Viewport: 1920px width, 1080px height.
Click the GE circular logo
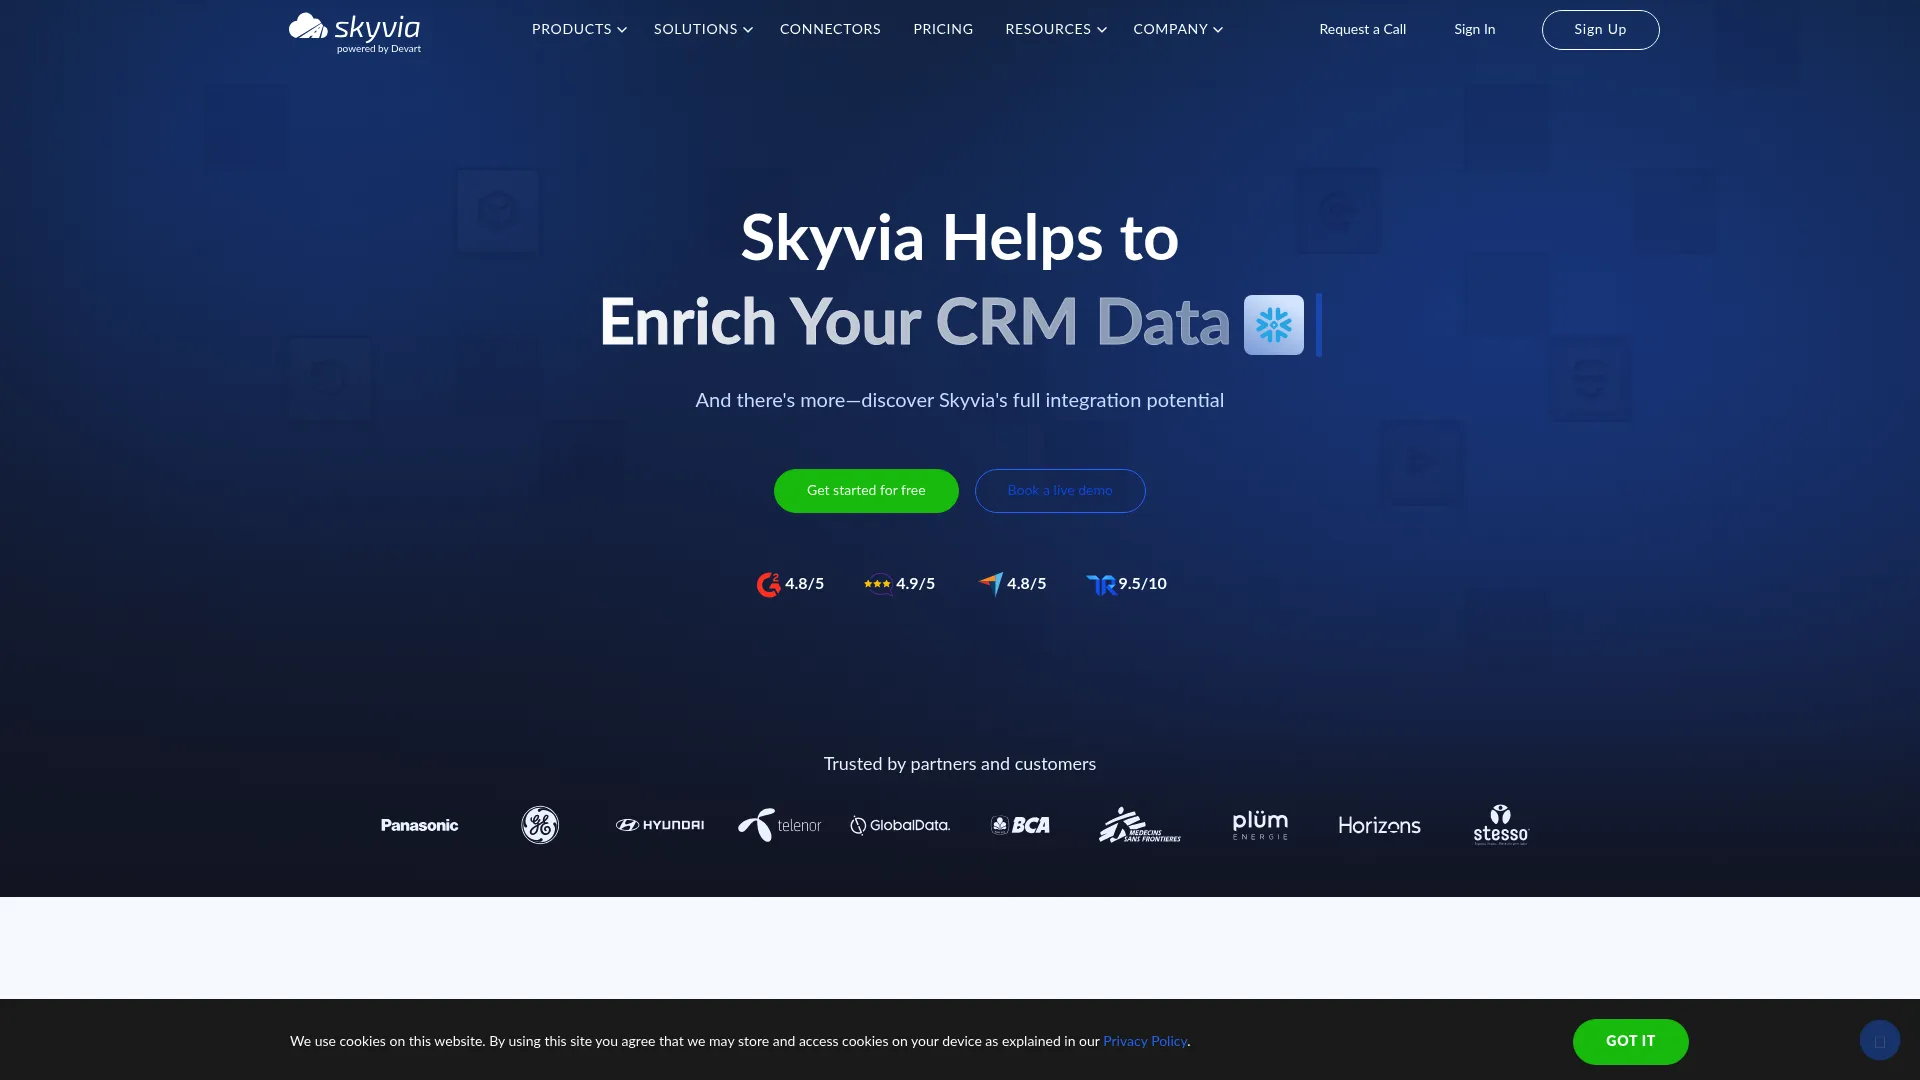(x=540, y=825)
